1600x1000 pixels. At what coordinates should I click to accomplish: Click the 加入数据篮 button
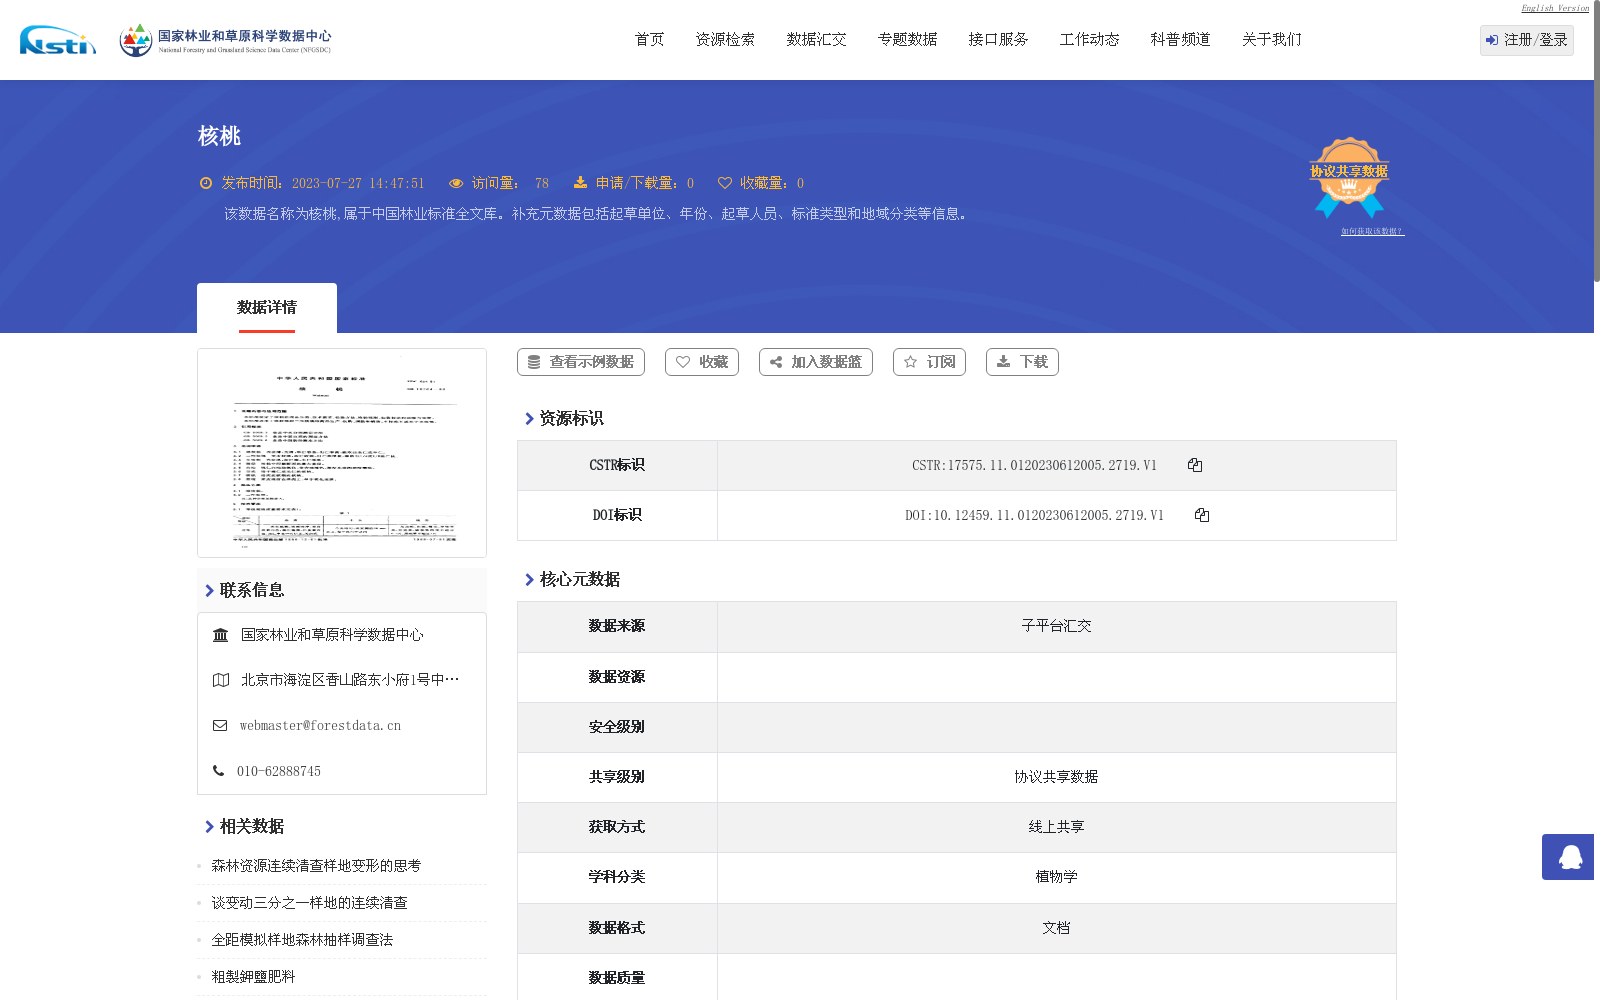click(x=816, y=362)
